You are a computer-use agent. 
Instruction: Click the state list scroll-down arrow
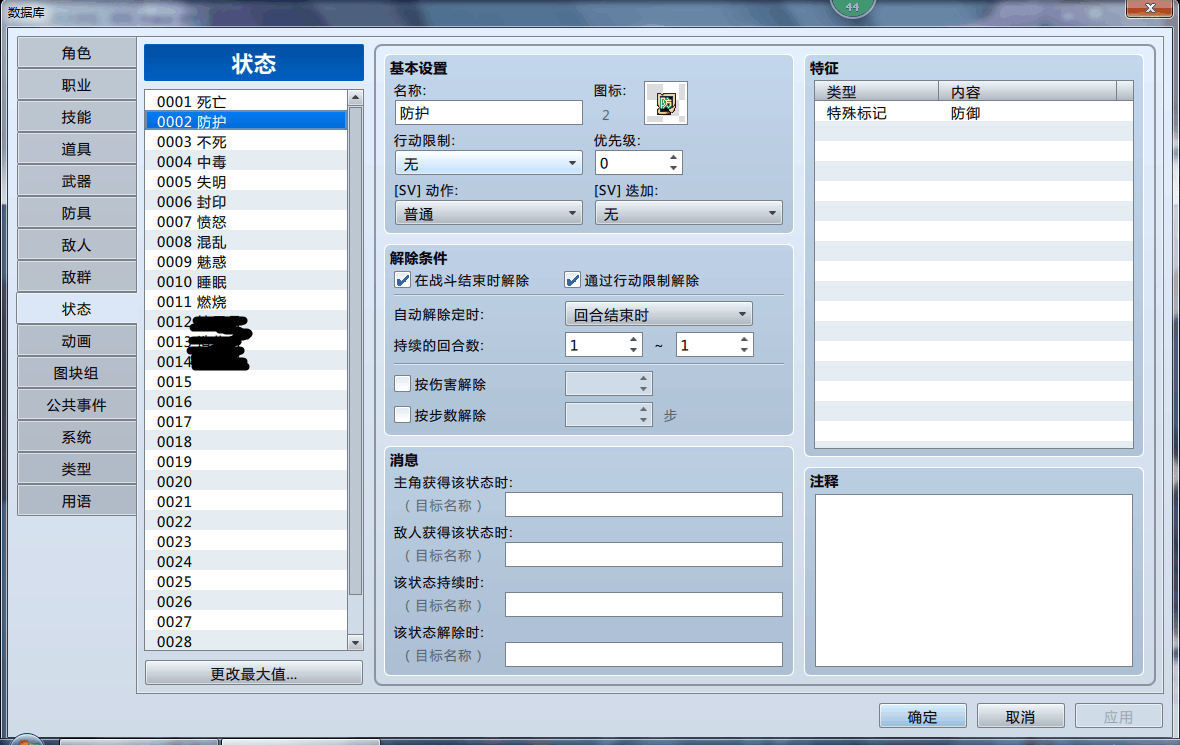356,643
